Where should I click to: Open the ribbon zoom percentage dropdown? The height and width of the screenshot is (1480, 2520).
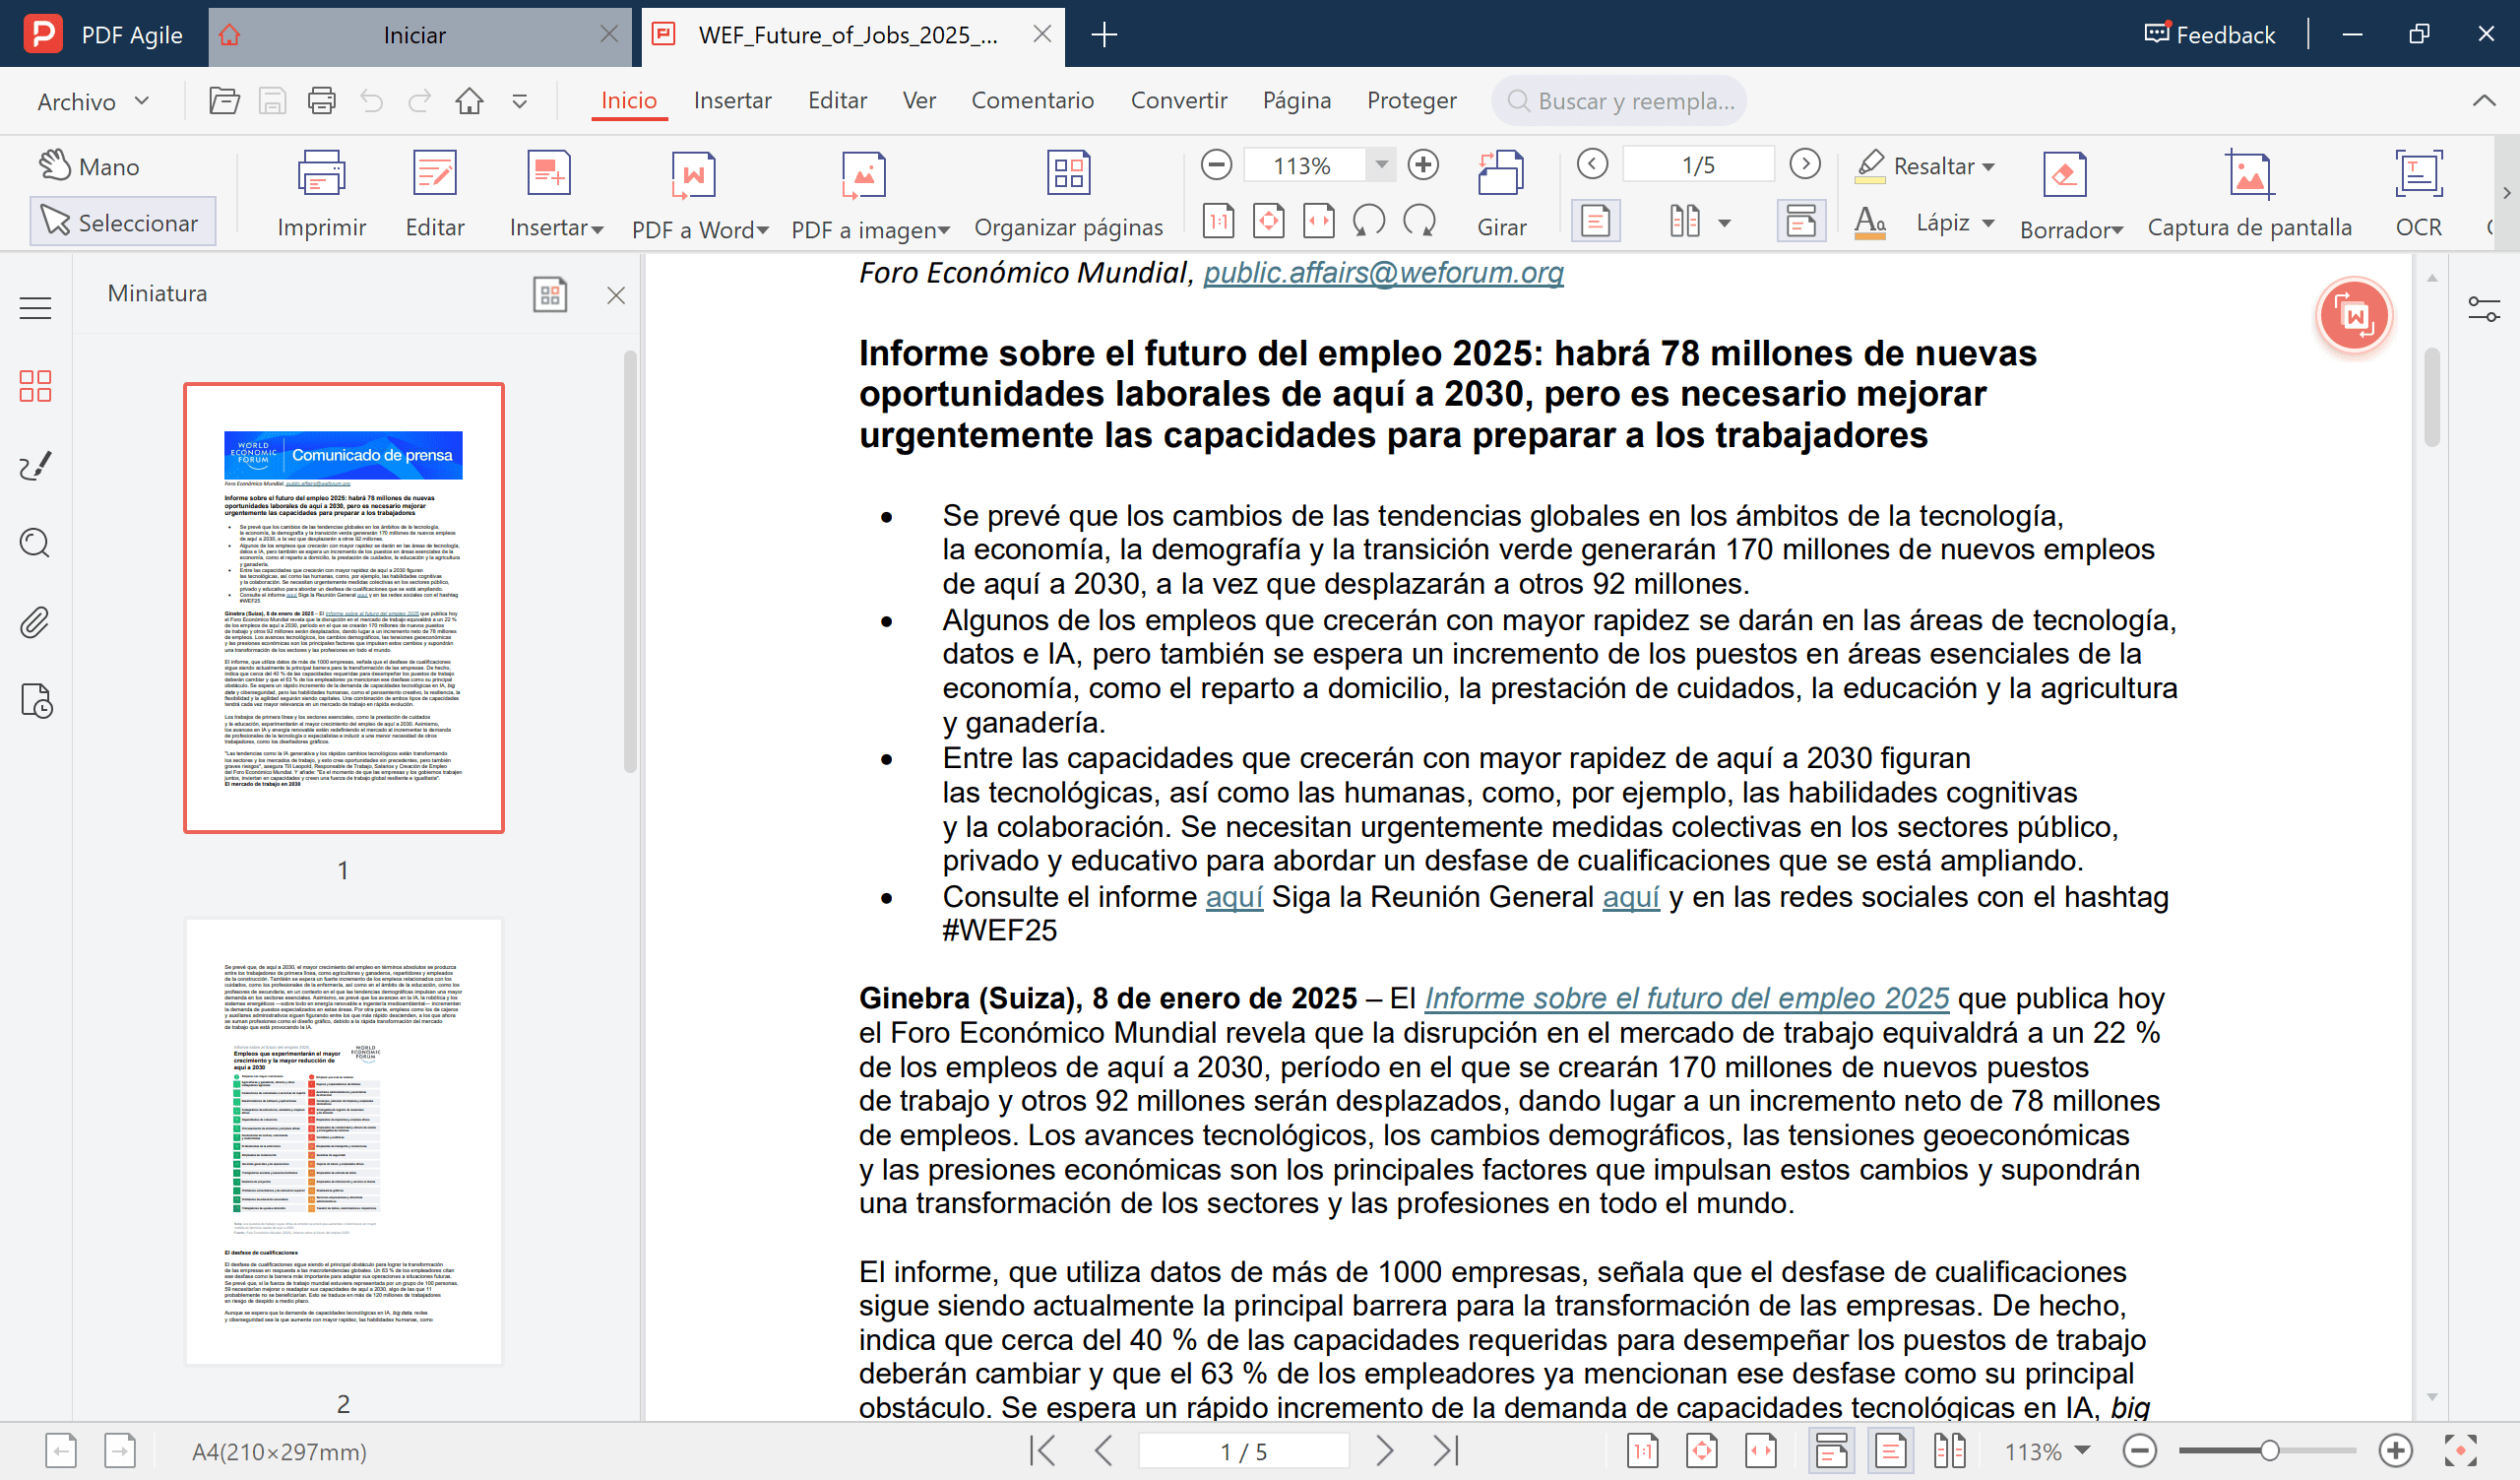pos(1381,164)
